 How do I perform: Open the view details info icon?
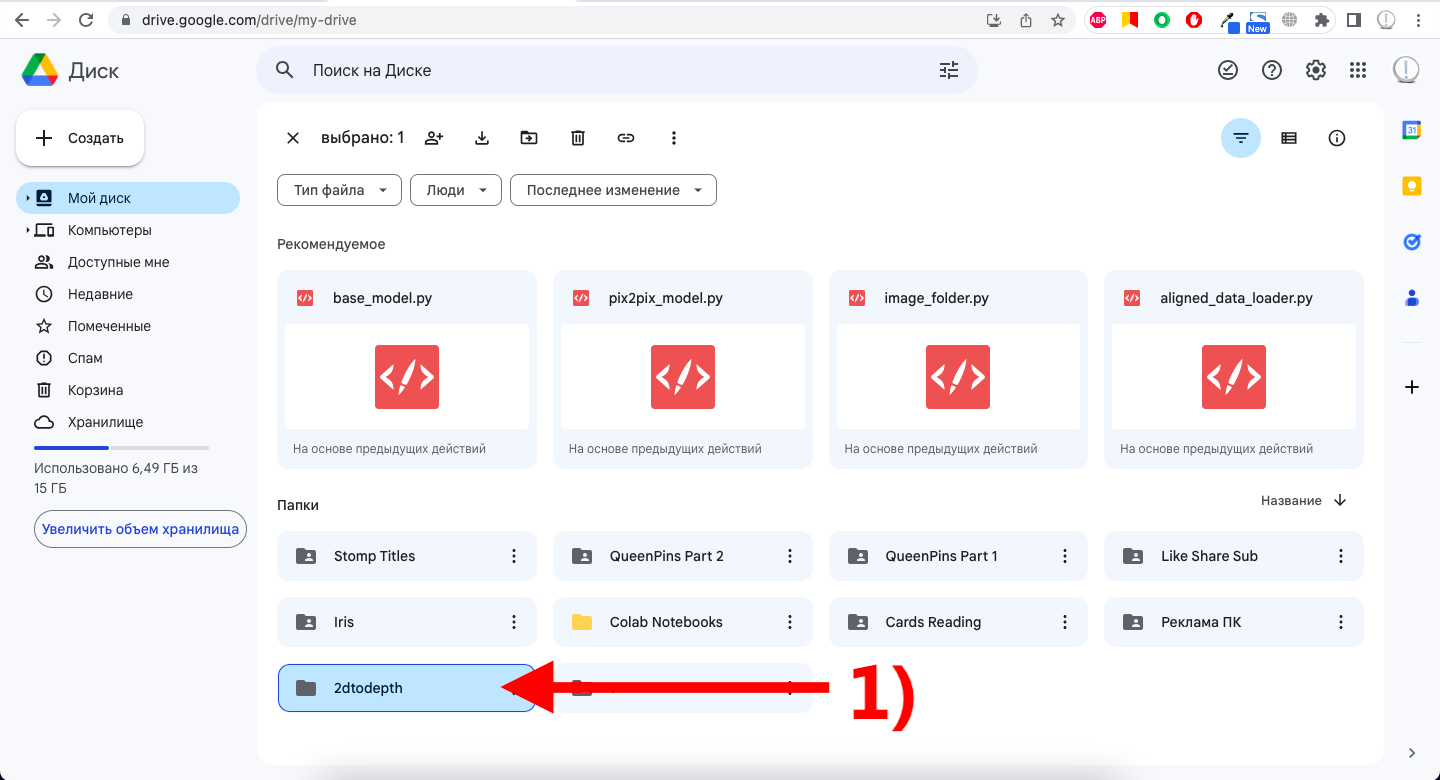(x=1336, y=138)
